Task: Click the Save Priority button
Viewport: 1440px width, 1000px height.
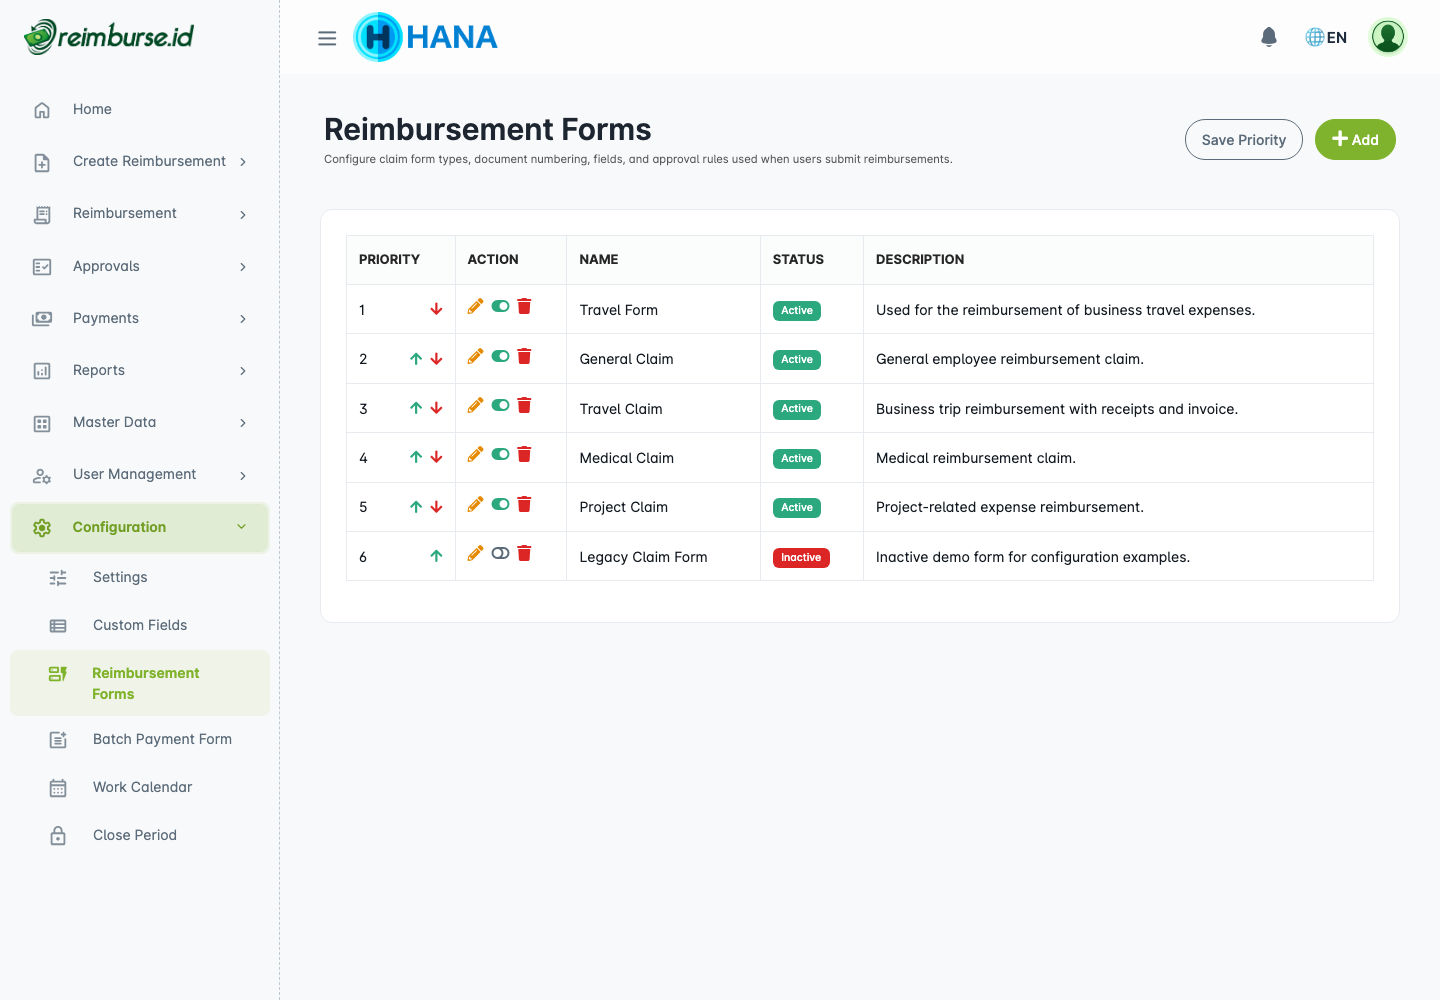Action: pyautogui.click(x=1243, y=140)
